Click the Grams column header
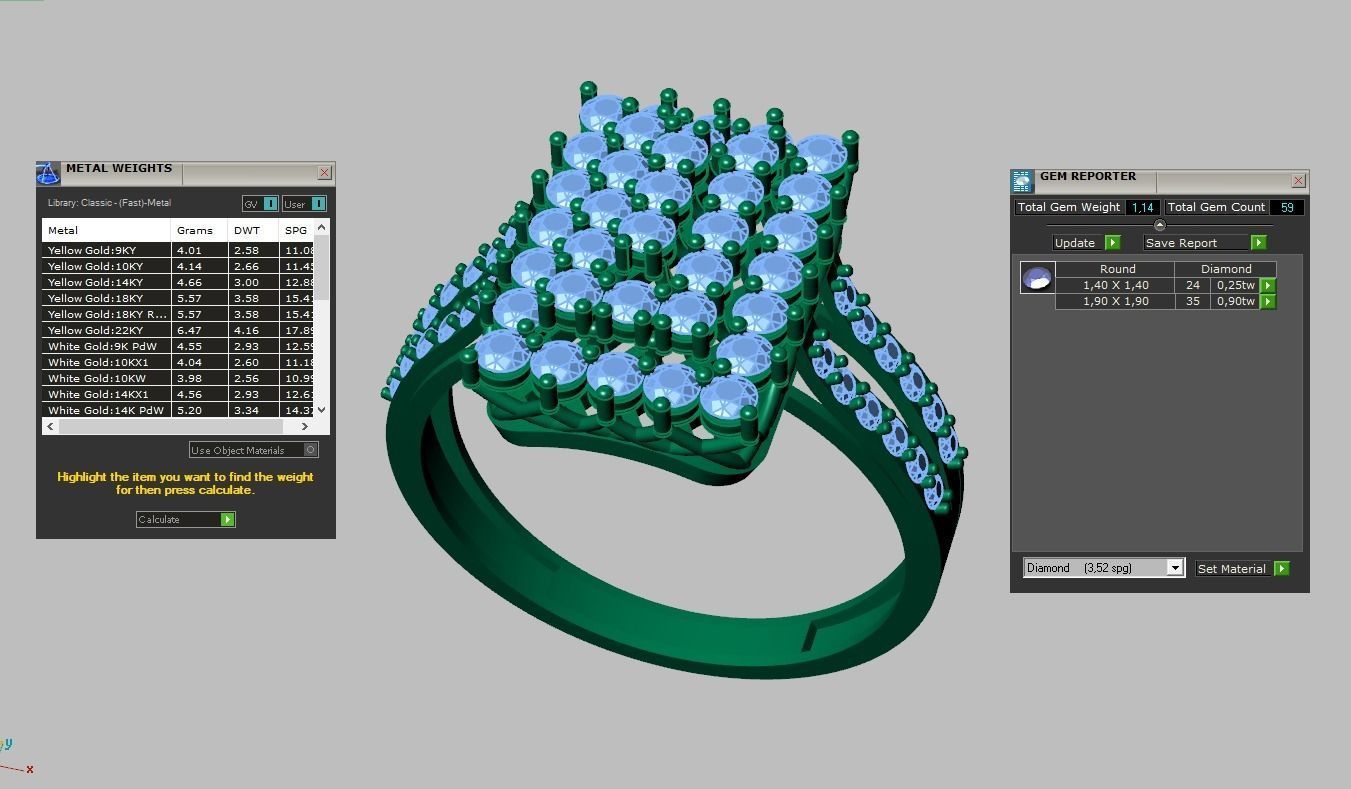The height and width of the screenshot is (789, 1351). (x=200, y=230)
